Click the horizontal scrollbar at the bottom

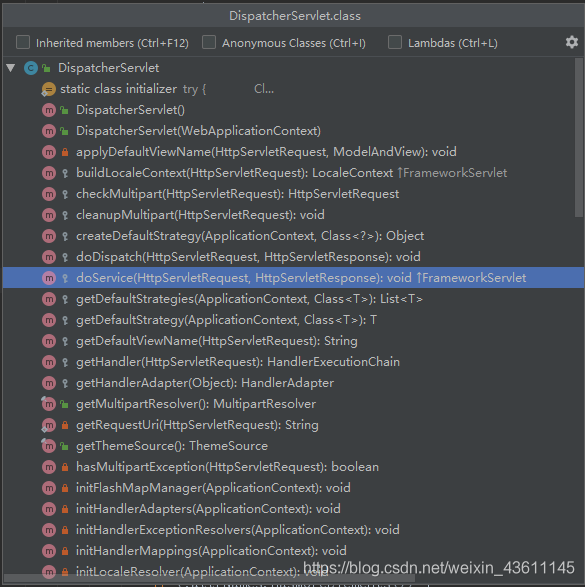(209, 579)
